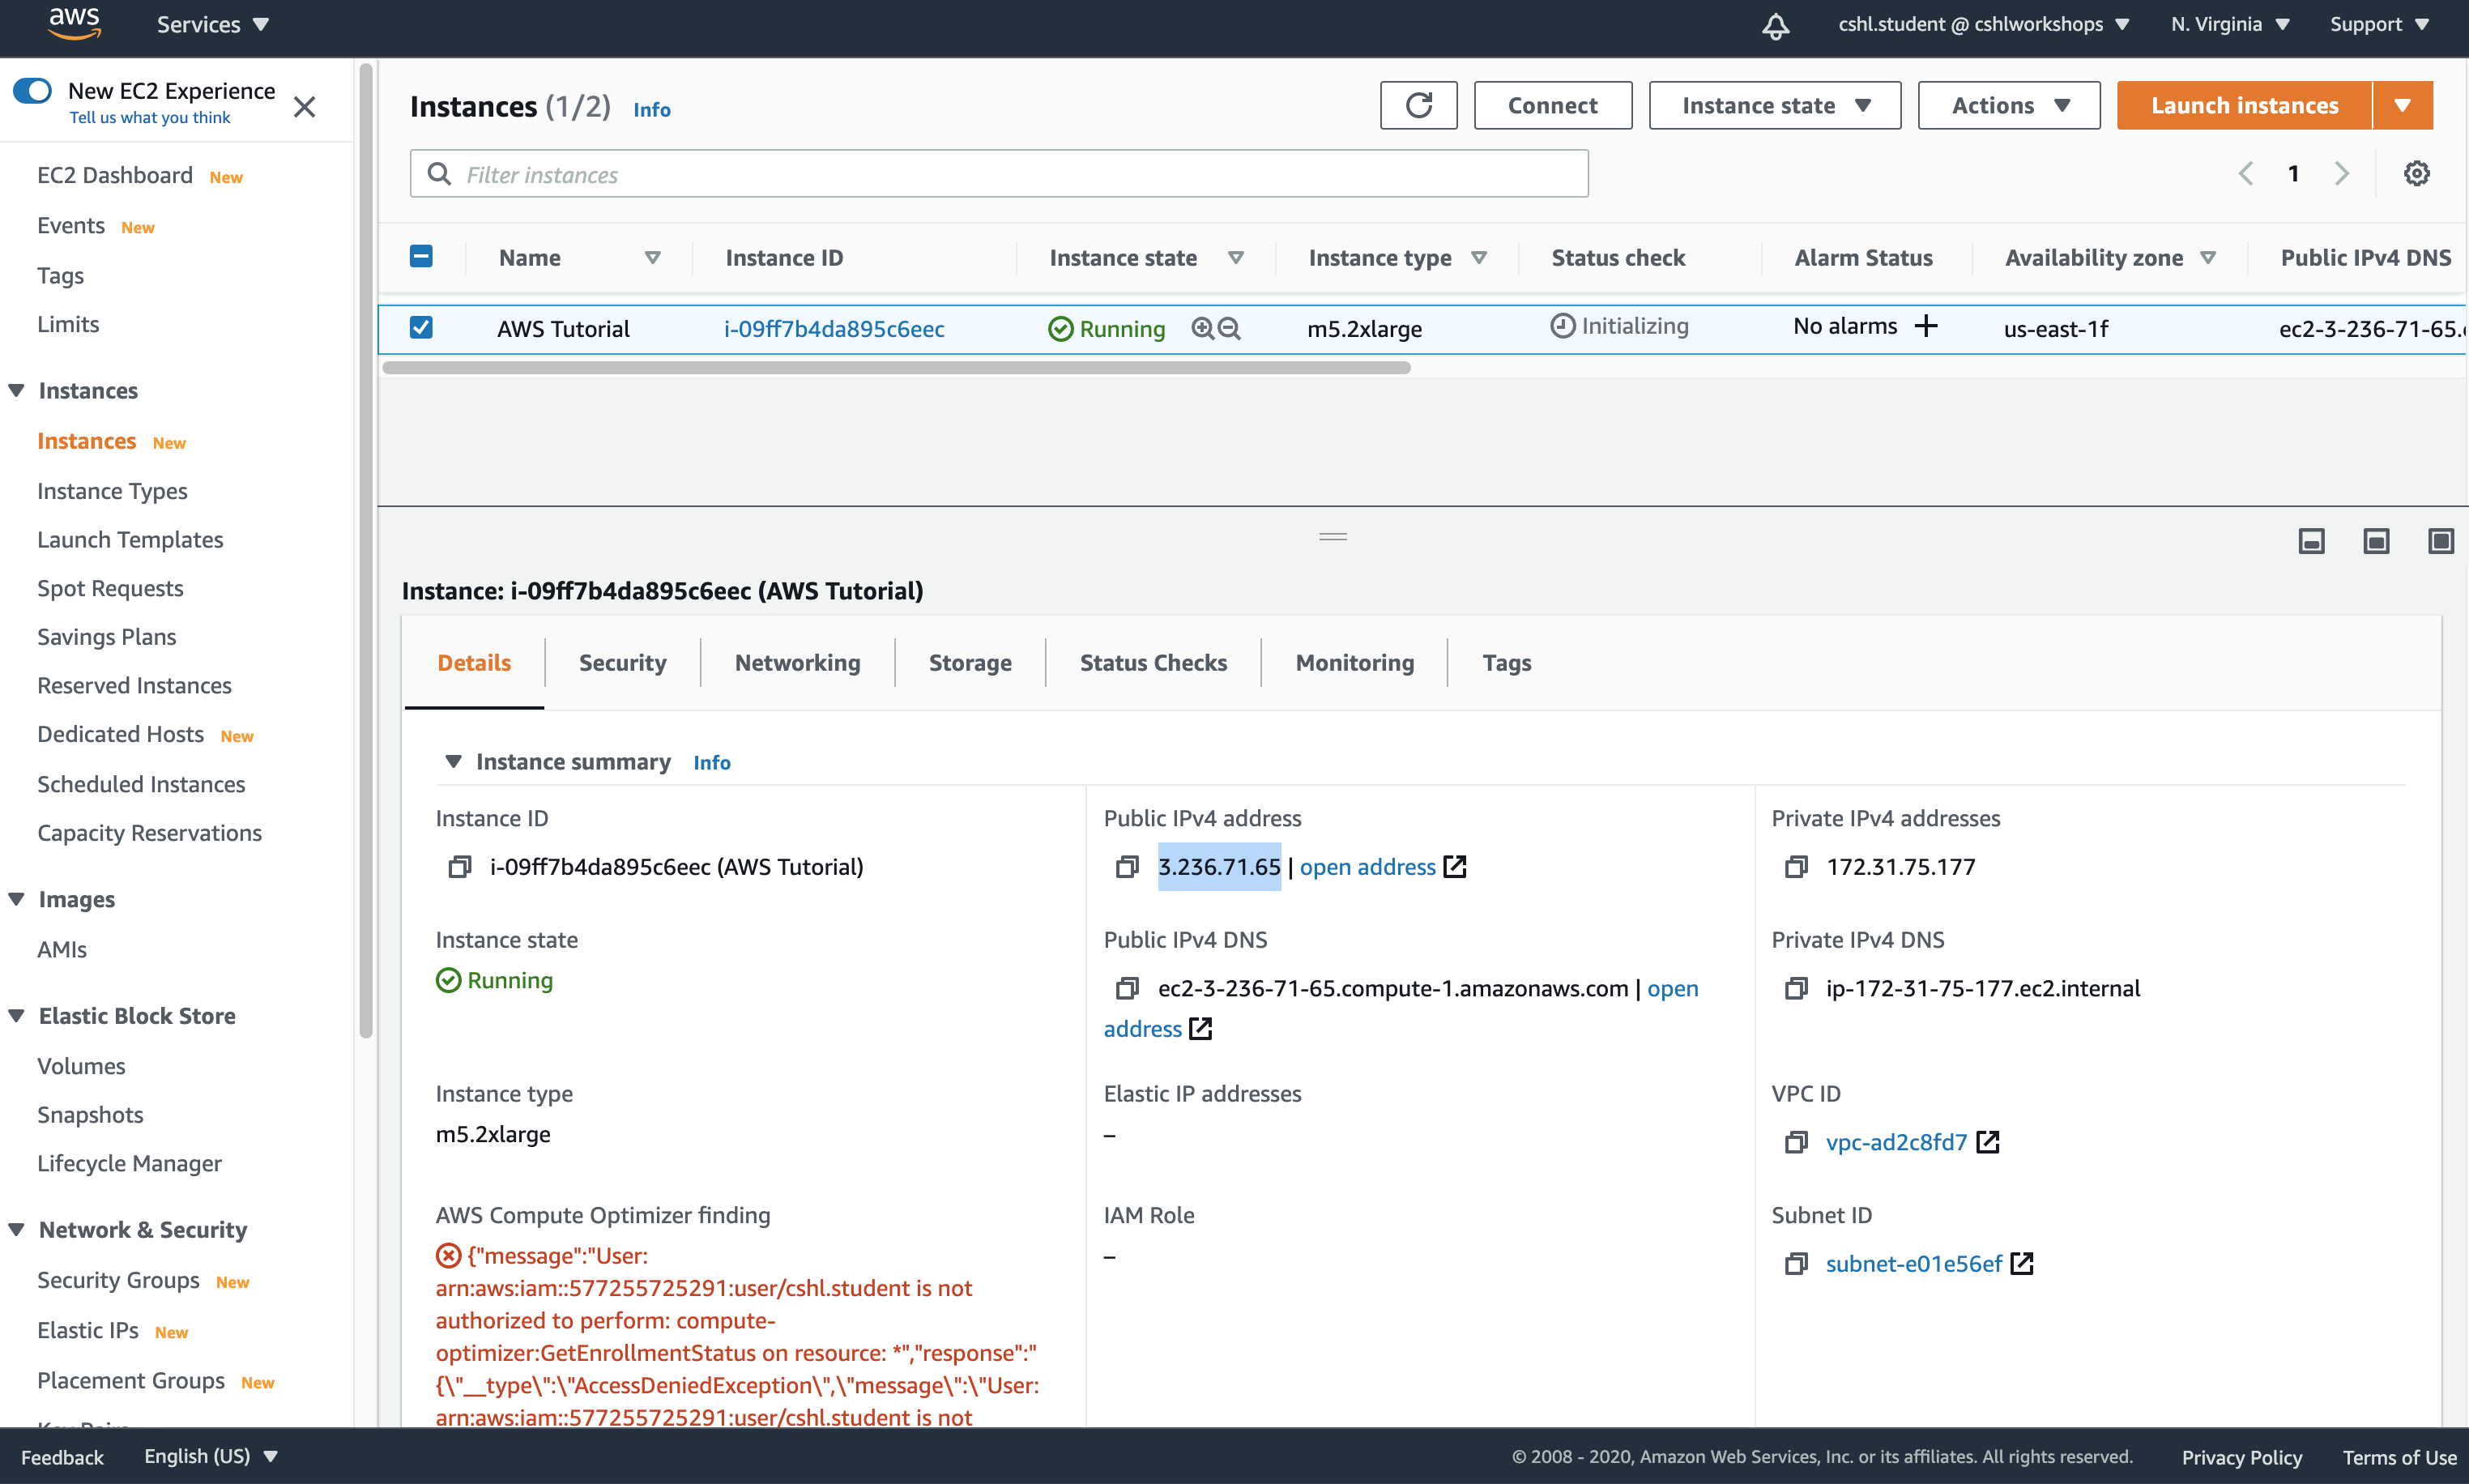The image size is (2469, 1484).
Task: Uncheck the AWS Tutorial instance row
Action: click(x=421, y=327)
